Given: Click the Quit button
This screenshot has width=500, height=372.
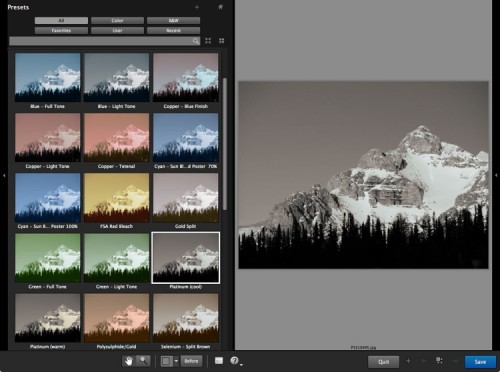Looking at the screenshot, I should click(x=383, y=362).
